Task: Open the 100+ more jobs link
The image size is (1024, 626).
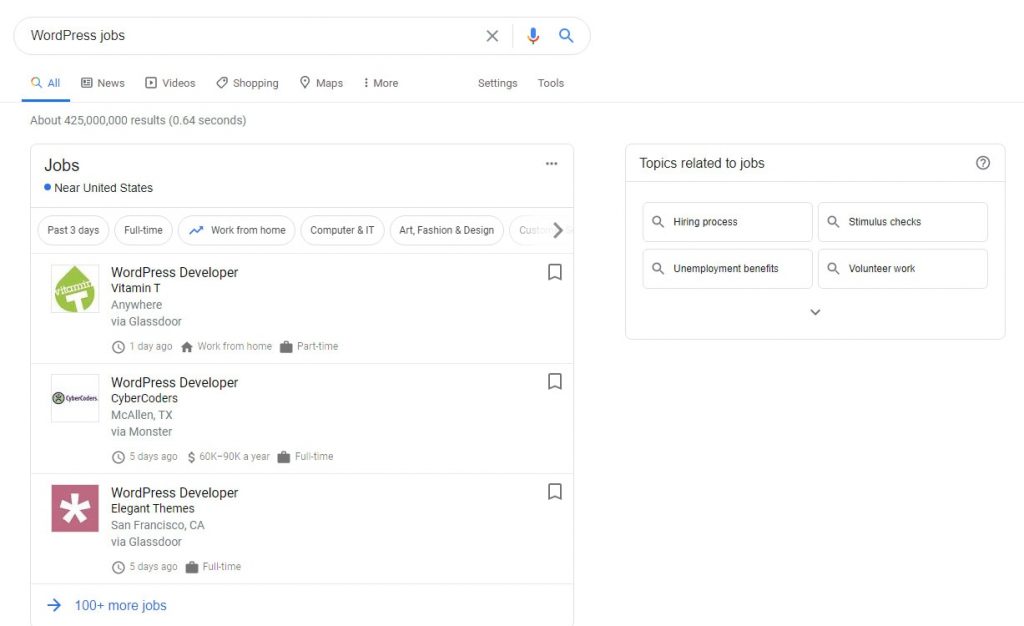Action: coord(121,605)
